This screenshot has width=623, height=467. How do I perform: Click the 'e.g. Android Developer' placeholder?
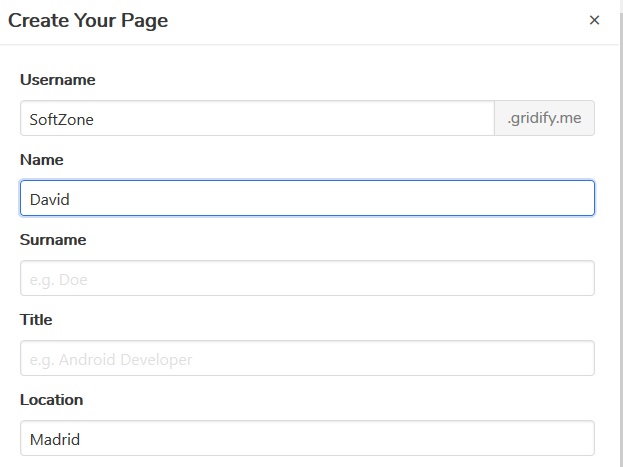tap(111, 359)
